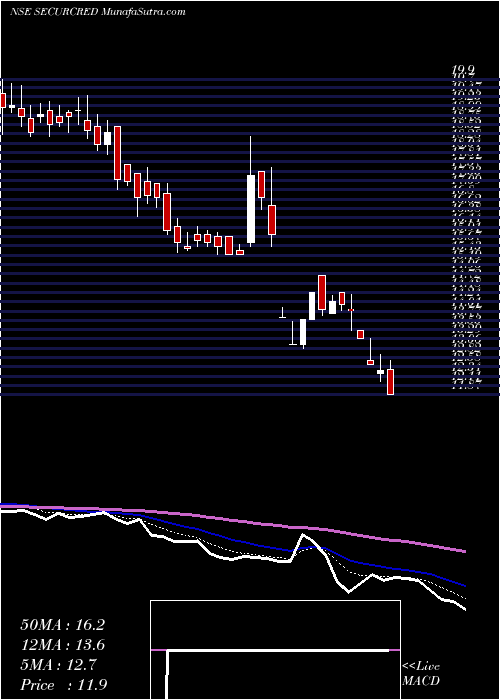The image size is (500, 700).
Task: Click the last red candlestick at chart bottom
Action: pyautogui.click(x=390, y=382)
